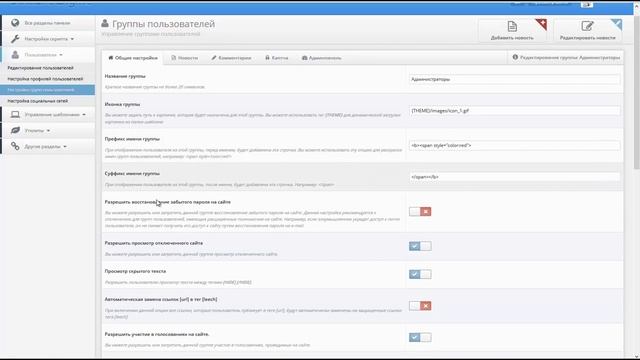Open Настройка профилей пользователей submenu link

click(x=45, y=79)
